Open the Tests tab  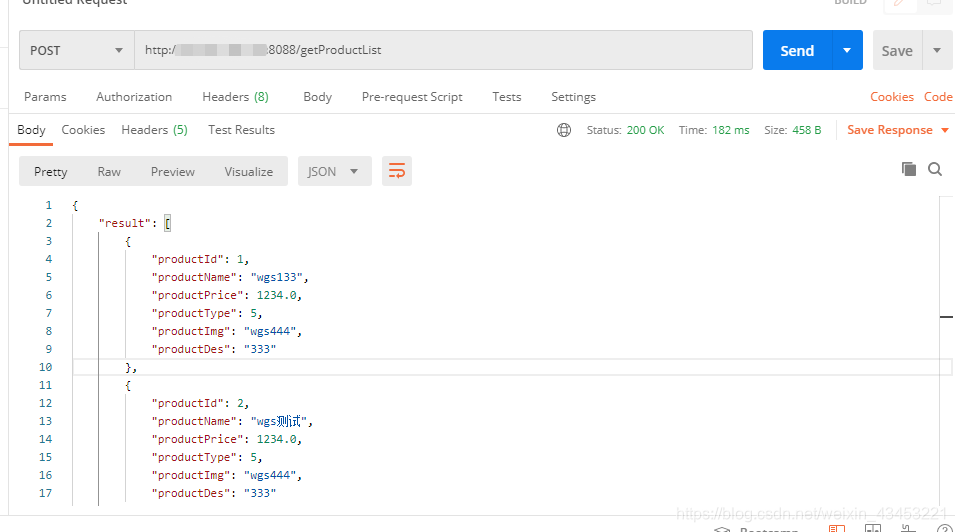507,97
